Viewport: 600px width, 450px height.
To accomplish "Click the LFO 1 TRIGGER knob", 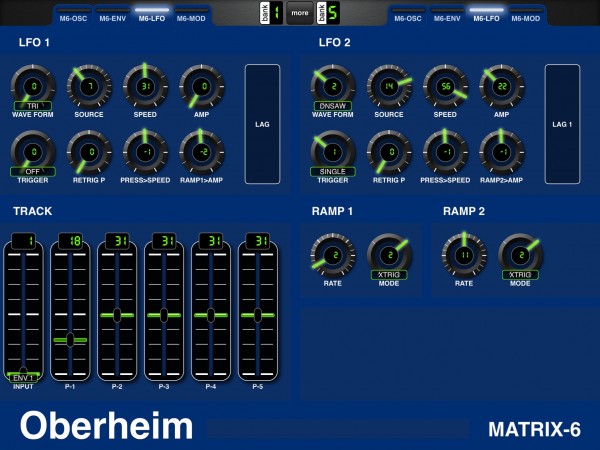I will click(x=33, y=152).
